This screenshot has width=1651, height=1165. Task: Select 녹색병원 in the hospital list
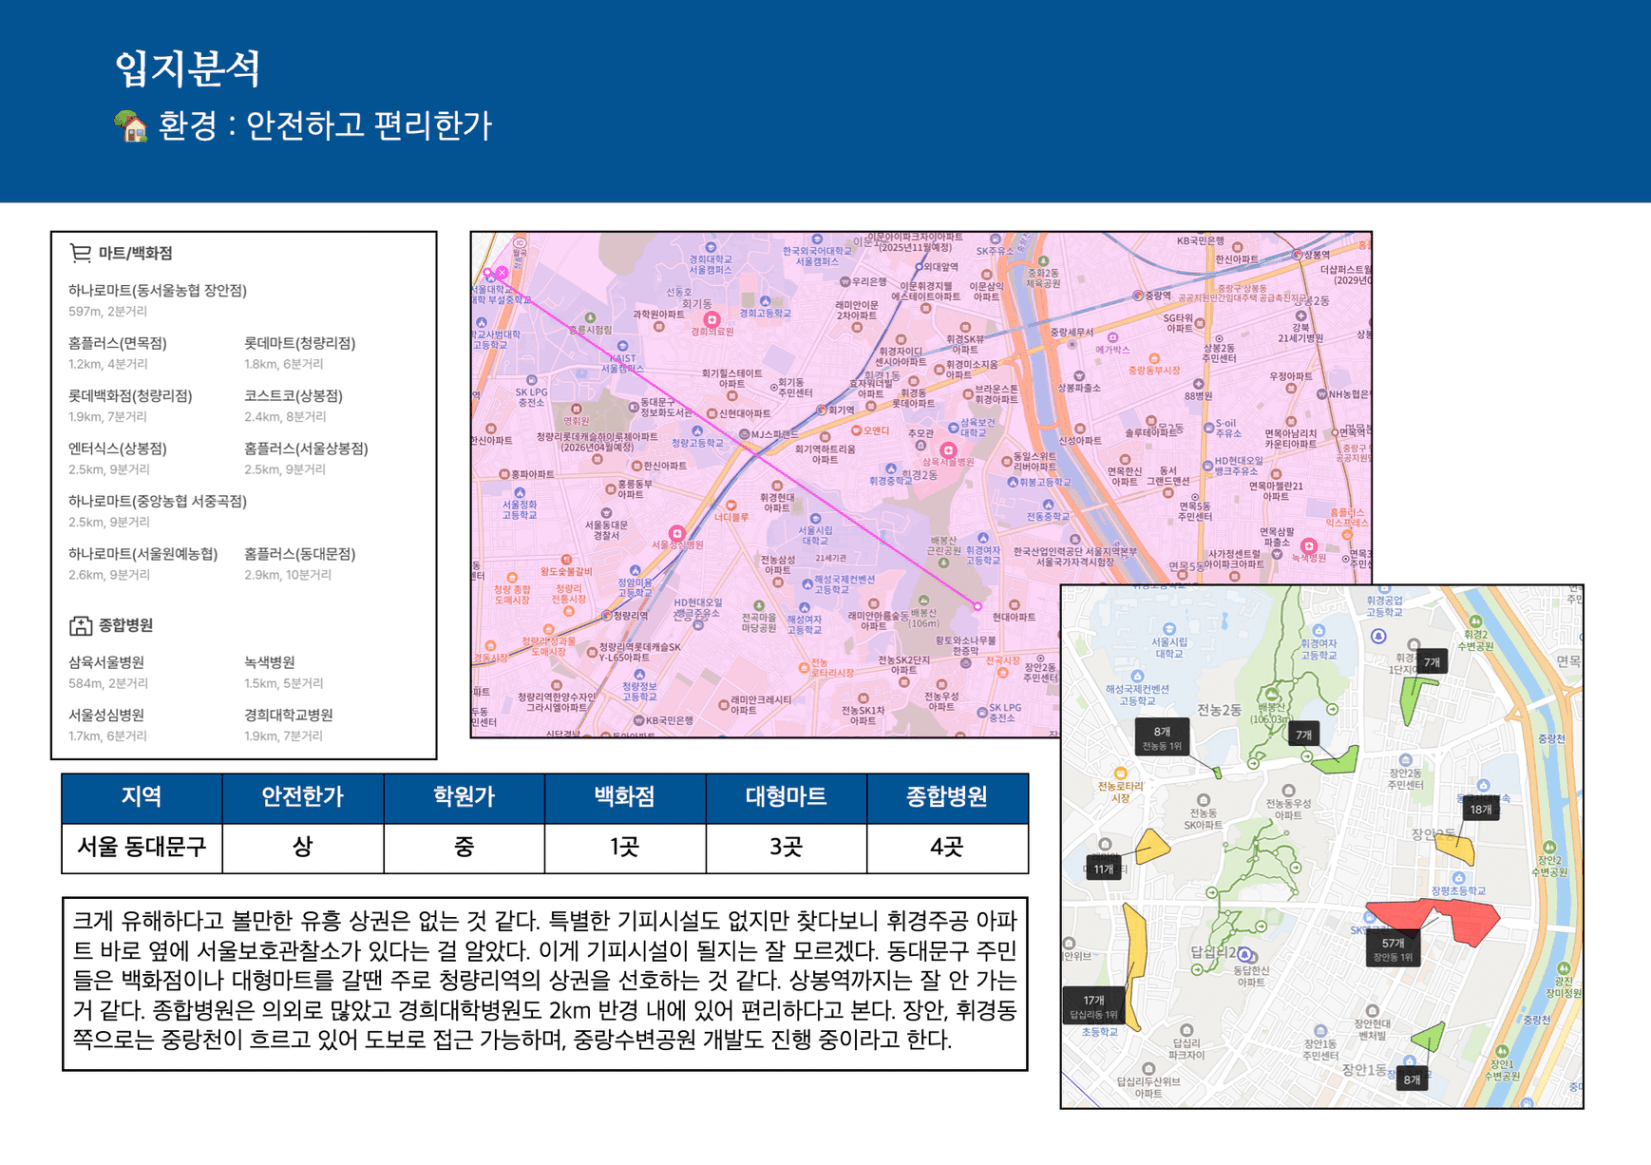[269, 662]
